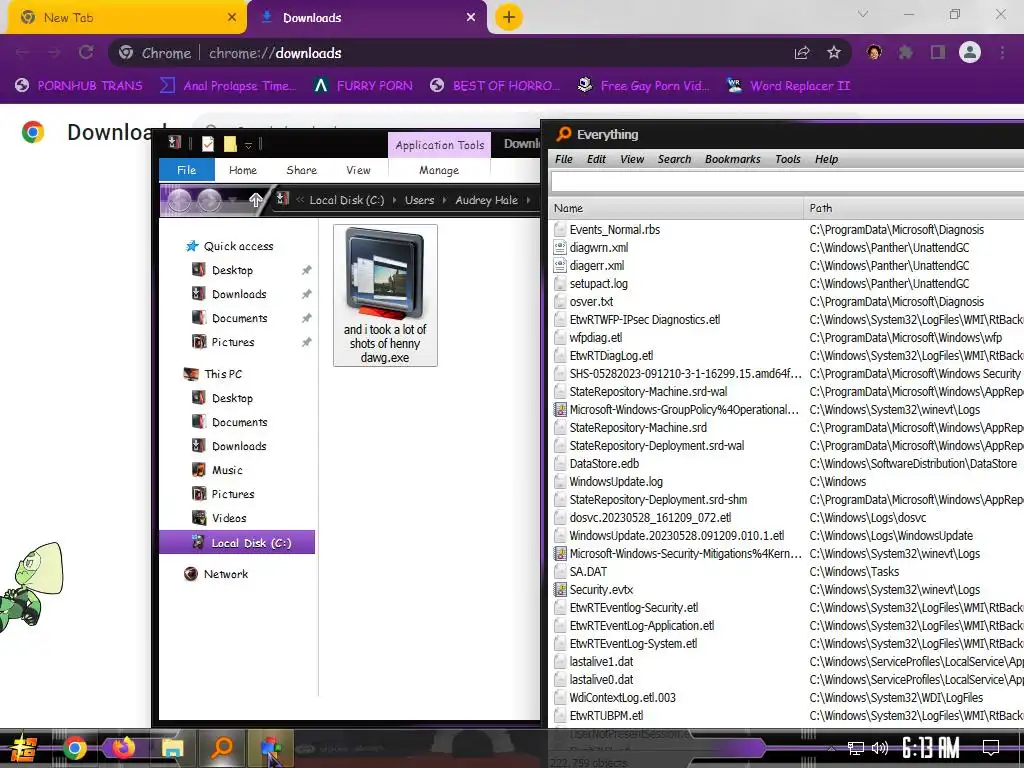This screenshot has width=1024, height=768.
Task: Open the Share ribbon tab in Explorer
Action: tap(302, 170)
